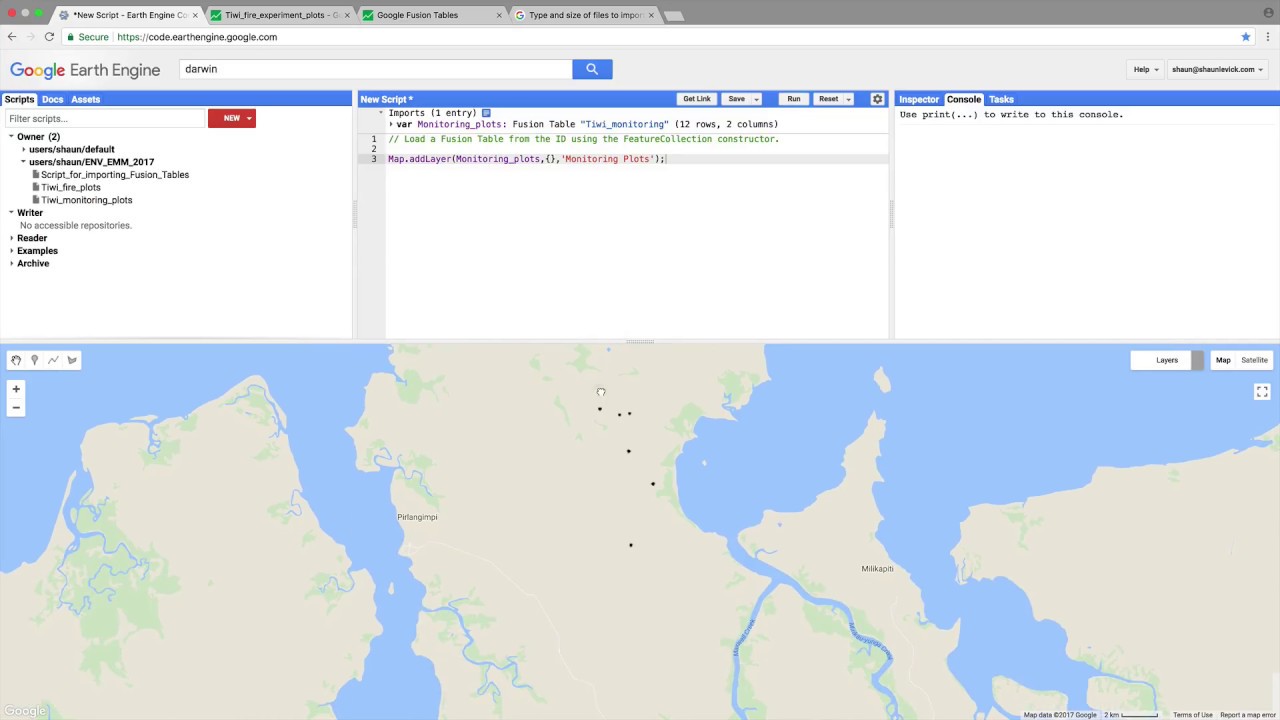Image resolution: width=1280 pixels, height=720 pixels.
Task: Click the Save button
Action: click(x=736, y=99)
